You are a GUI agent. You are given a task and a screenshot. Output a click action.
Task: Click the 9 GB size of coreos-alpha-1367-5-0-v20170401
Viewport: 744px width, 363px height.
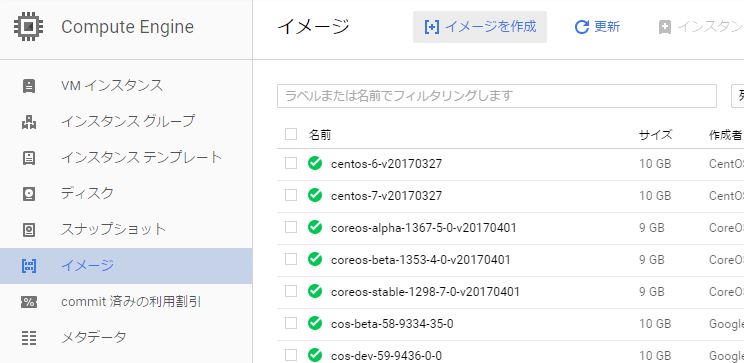651,228
